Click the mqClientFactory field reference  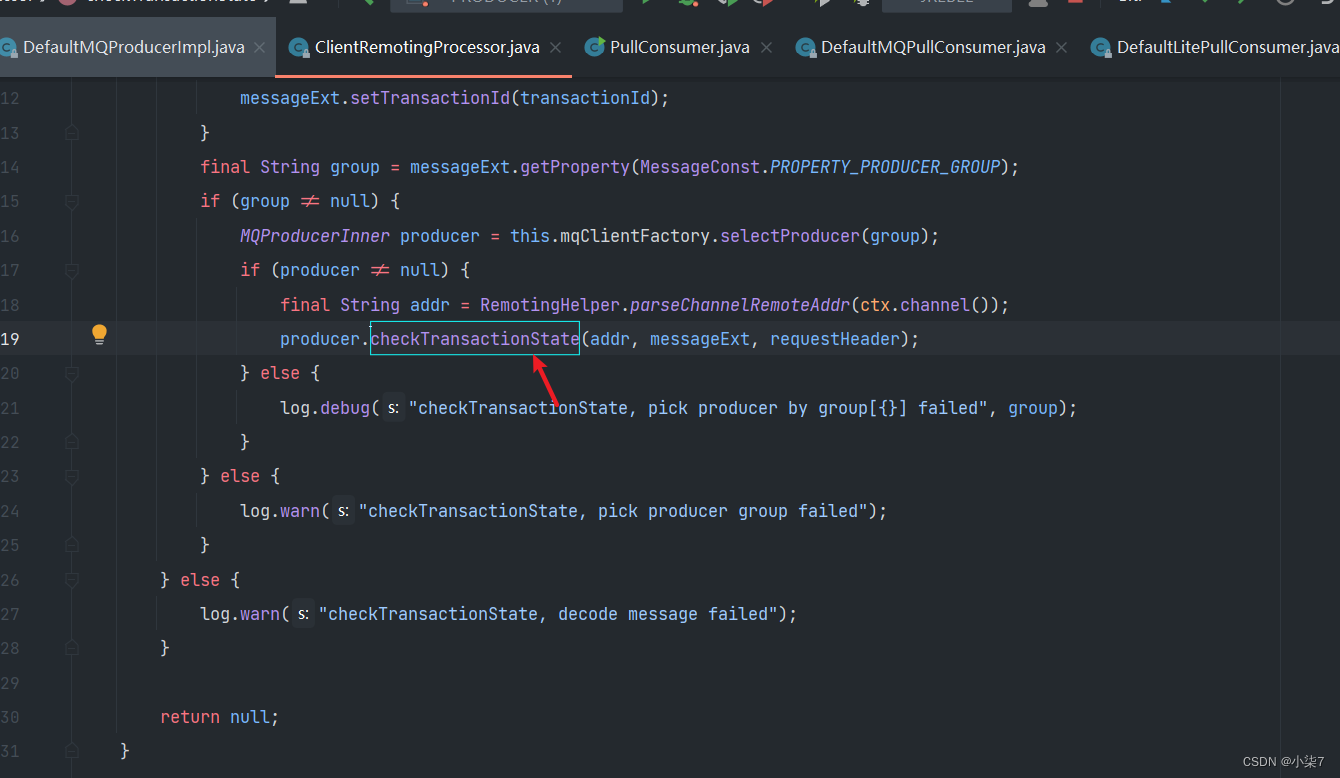(635, 236)
